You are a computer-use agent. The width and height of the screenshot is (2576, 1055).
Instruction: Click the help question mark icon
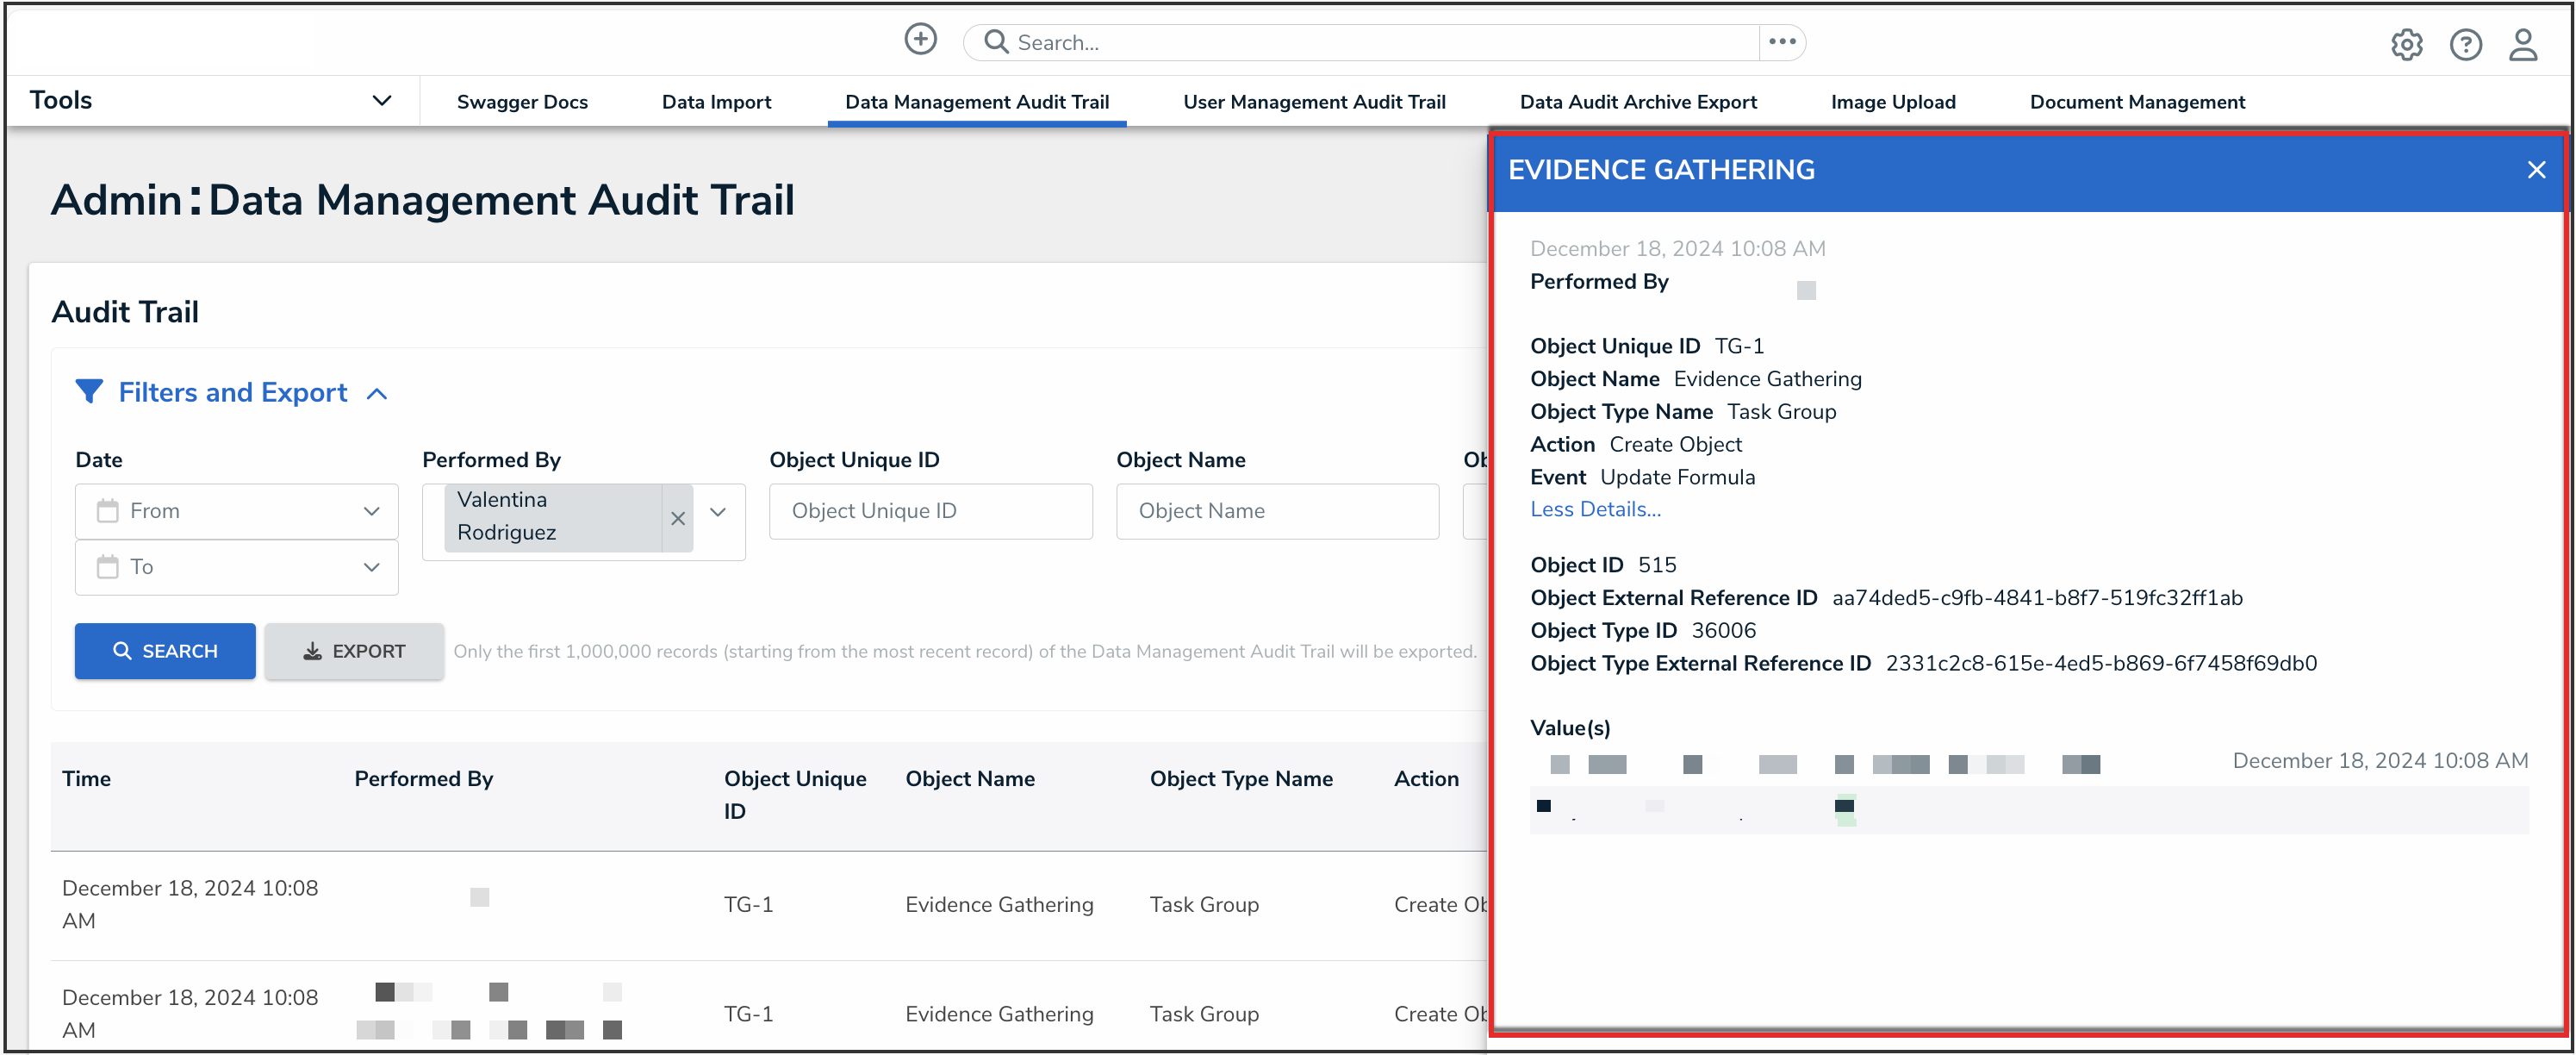coord(2465,45)
